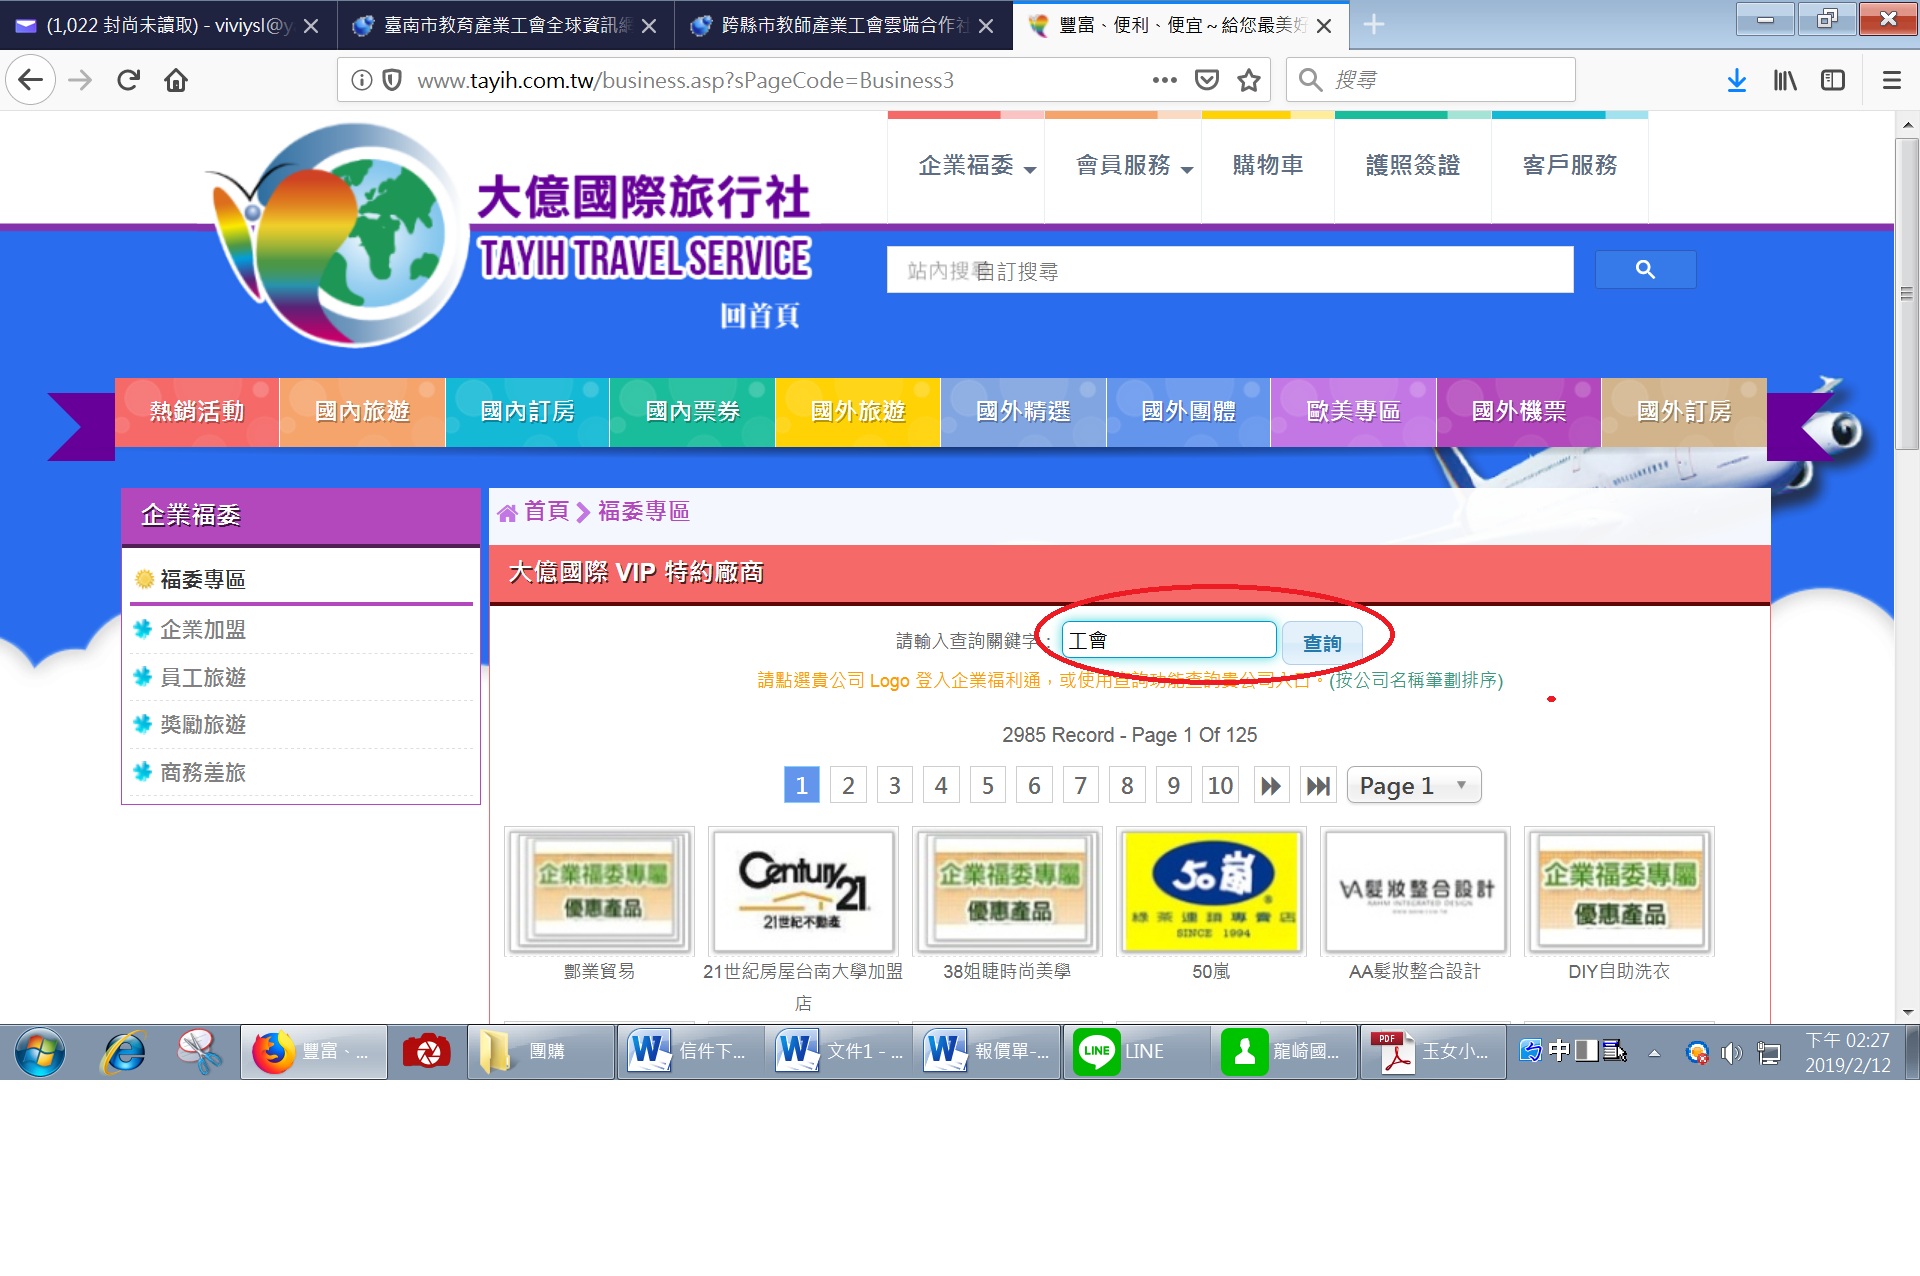This screenshot has width=1920, height=1276.
Task: Click the 查詢 search button
Action: (x=1322, y=643)
